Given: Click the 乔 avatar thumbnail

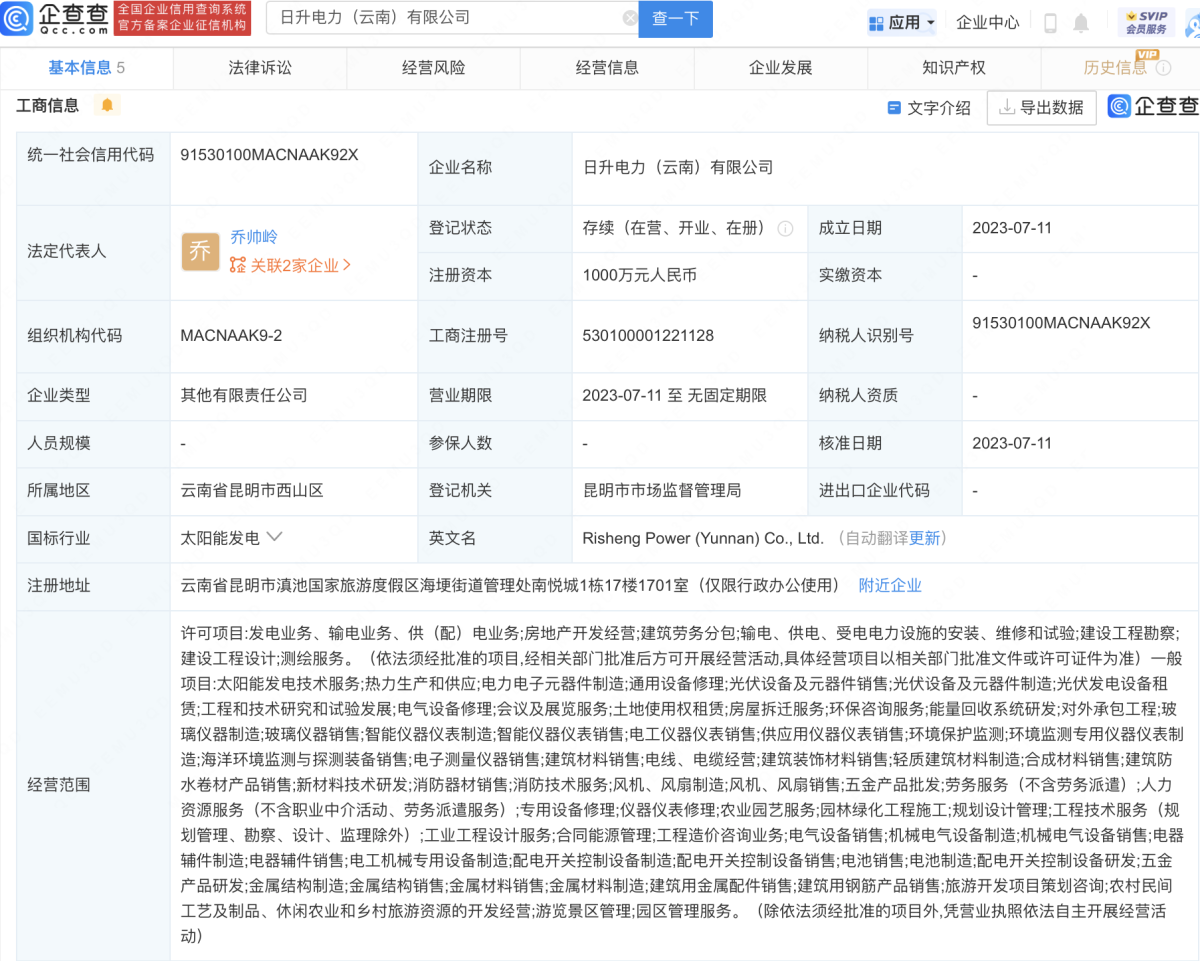Looking at the screenshot, I should pyautogui.click(x=200, y=251).
